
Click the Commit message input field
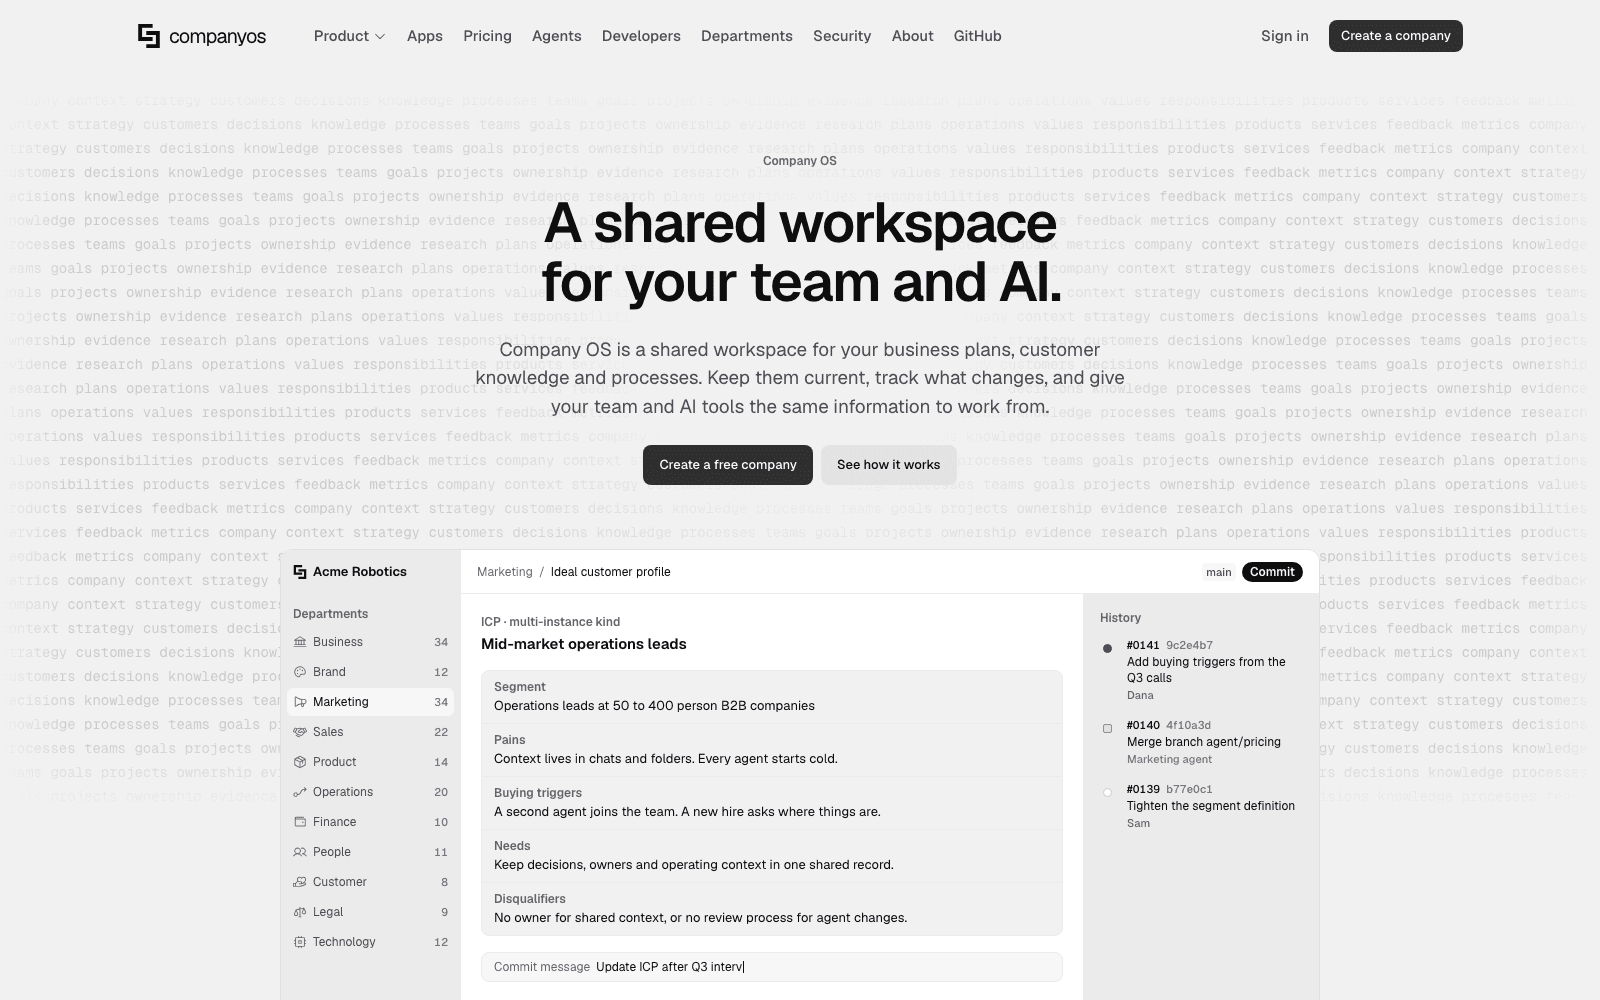pos(771,967)
